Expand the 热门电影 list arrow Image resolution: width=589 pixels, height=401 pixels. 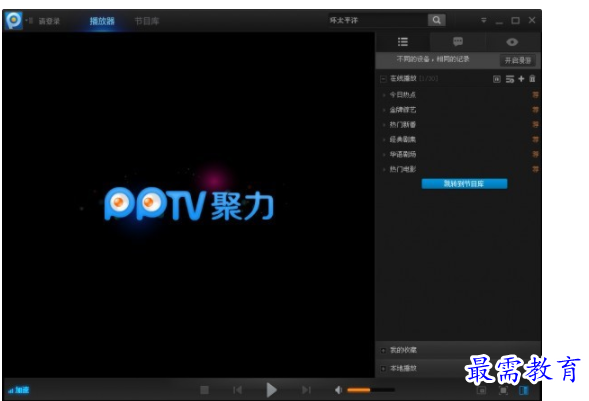(x=384, y=170)
